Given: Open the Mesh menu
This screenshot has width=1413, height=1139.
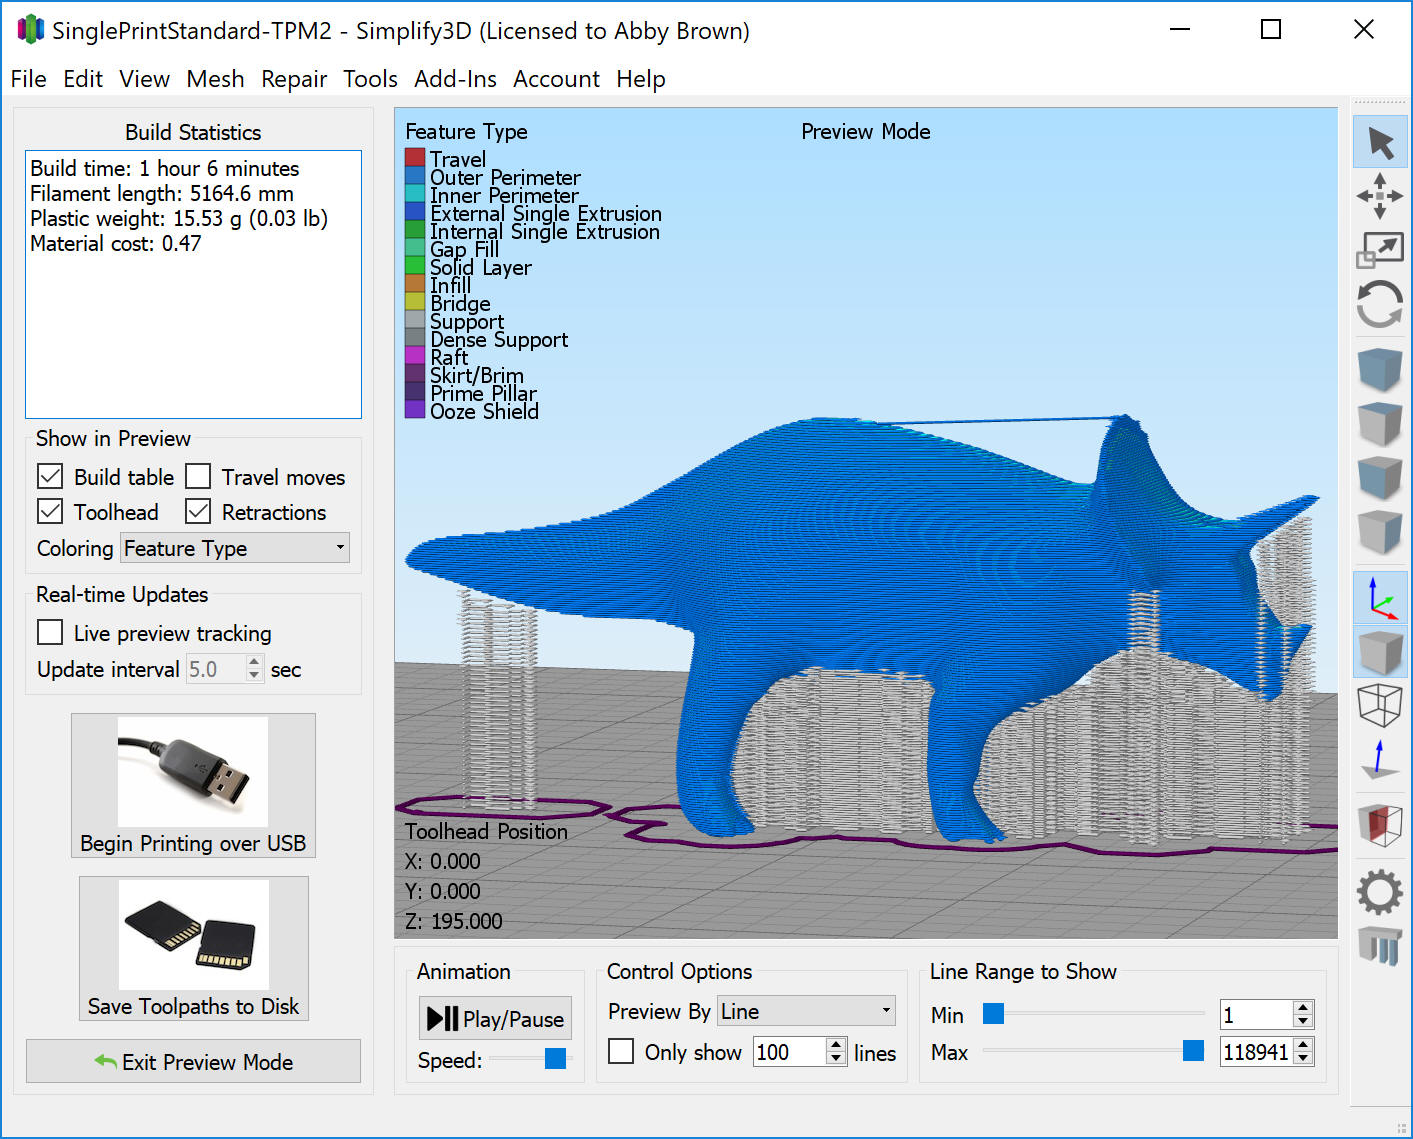Looking at the screenshot, I should coord(215,79).
